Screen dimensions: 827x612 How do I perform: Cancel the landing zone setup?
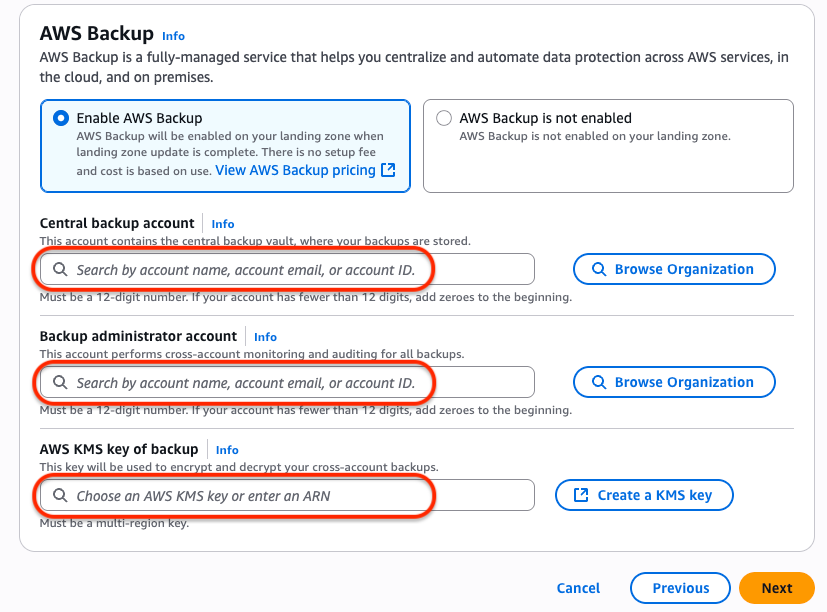pos(578,588)
